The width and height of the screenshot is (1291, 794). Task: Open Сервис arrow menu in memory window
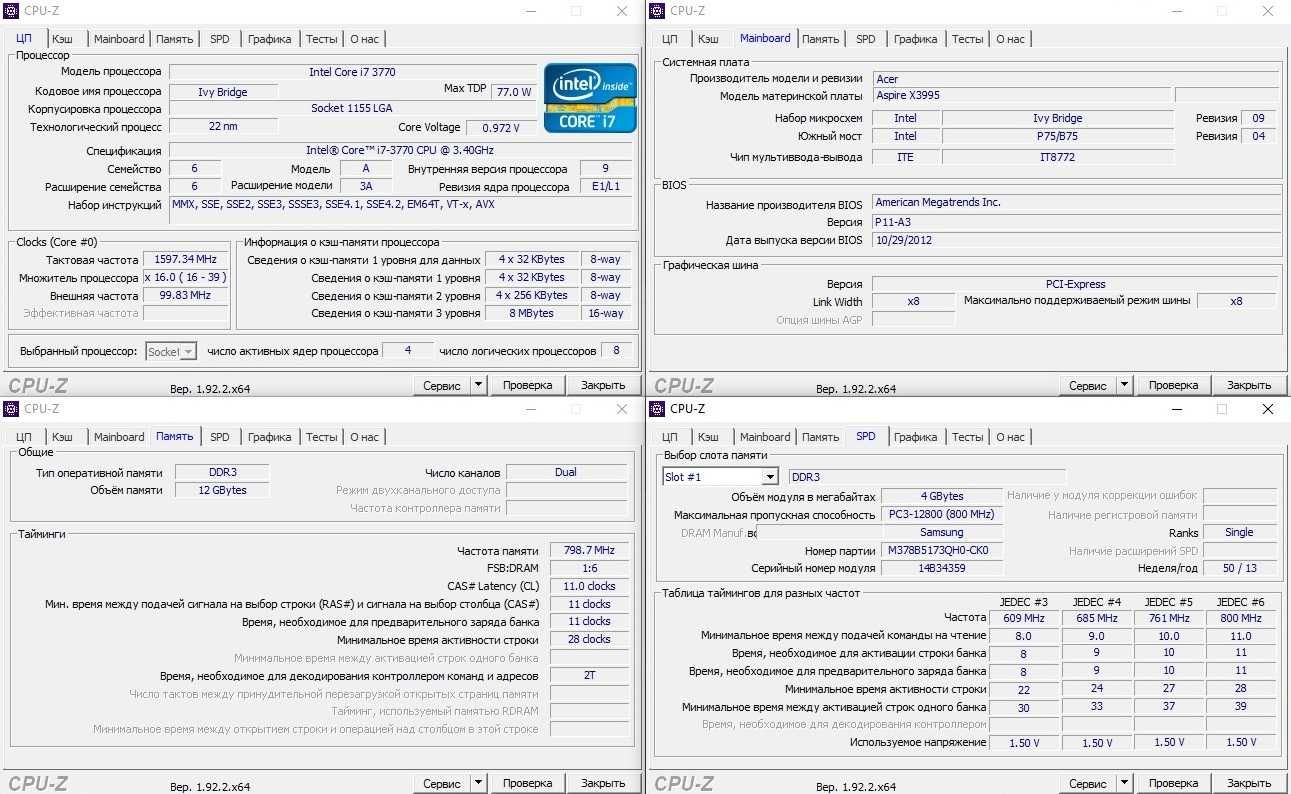tap(478, 783)
